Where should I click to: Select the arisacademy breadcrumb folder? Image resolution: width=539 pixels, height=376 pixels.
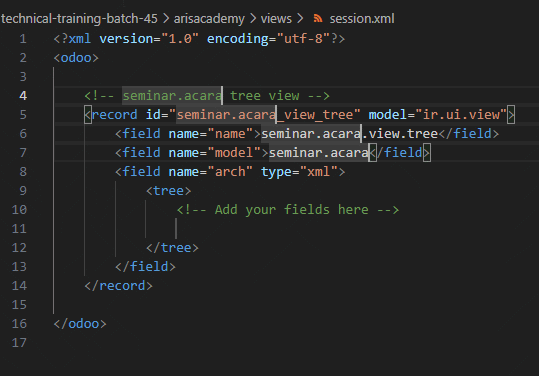tap(209, 19)
